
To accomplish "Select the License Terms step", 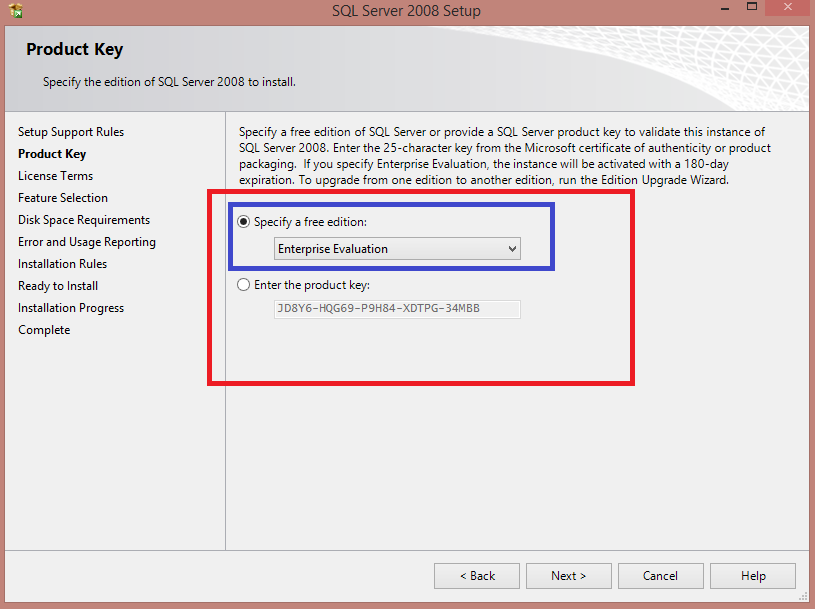I will point(55,176).
